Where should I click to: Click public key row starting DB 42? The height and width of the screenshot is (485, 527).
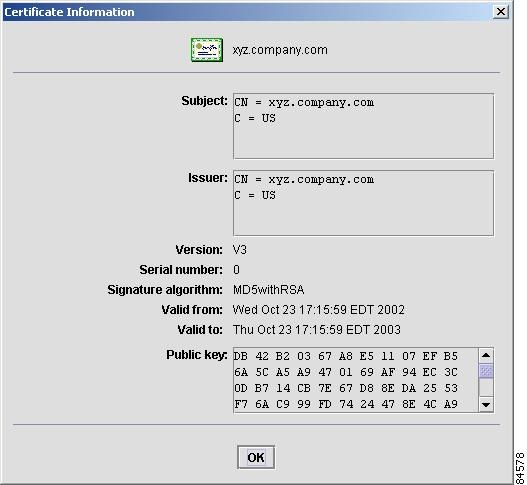pyautogui.click(x=346, y=356)
